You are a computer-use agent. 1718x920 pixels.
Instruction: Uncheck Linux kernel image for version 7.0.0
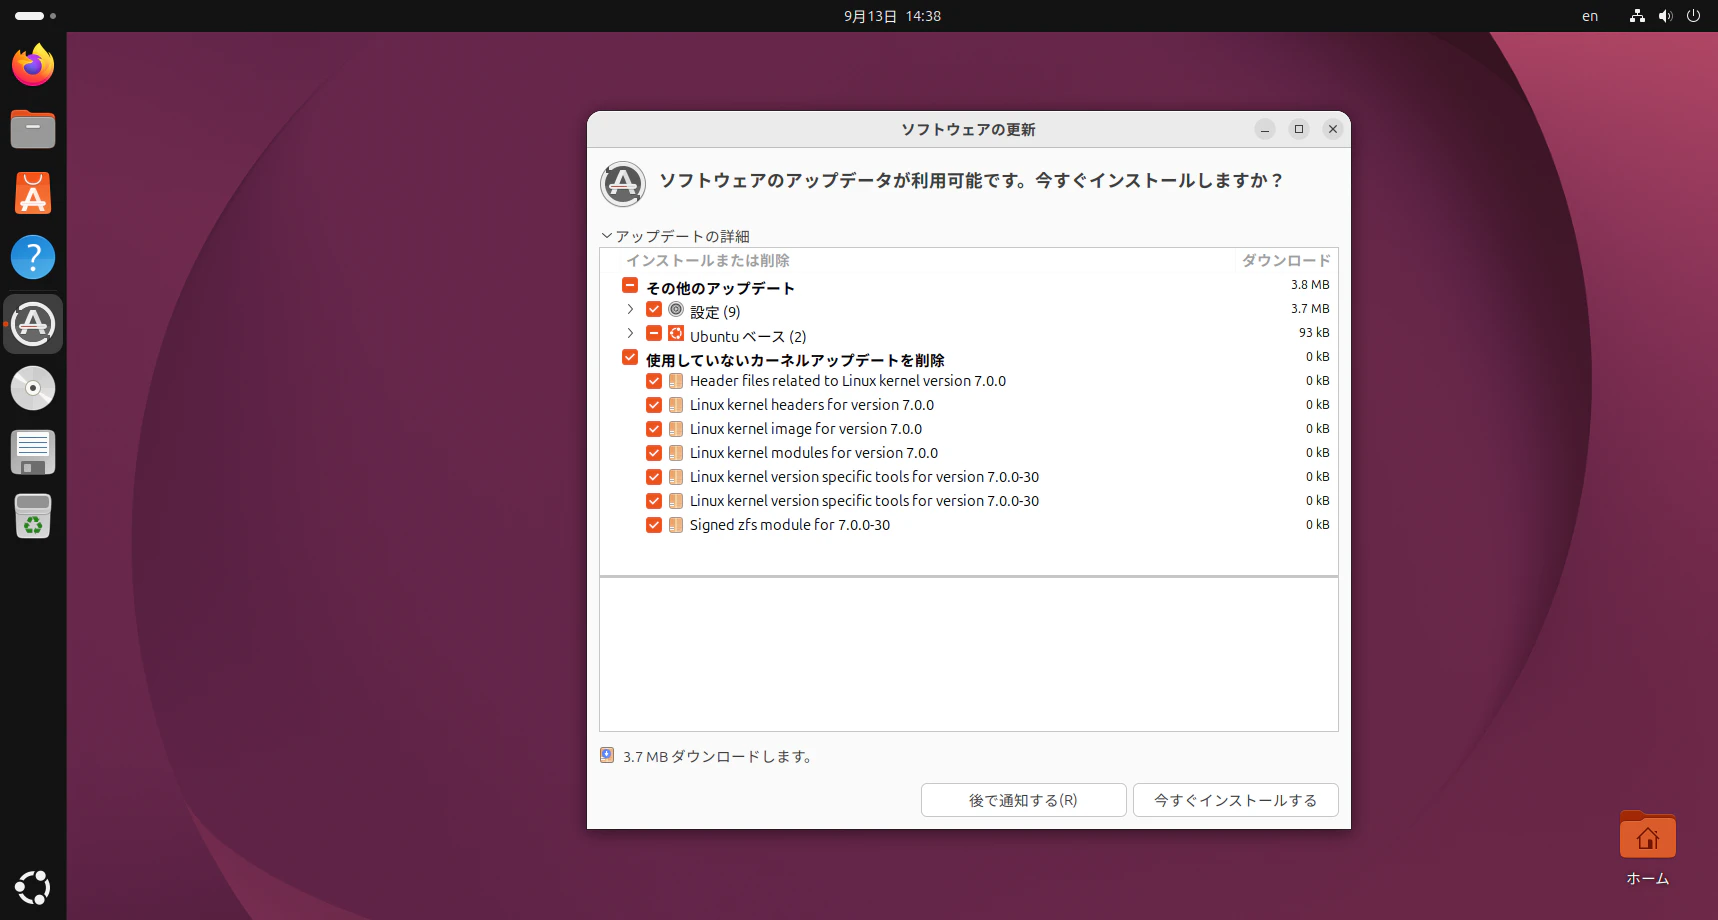(654, 429)
